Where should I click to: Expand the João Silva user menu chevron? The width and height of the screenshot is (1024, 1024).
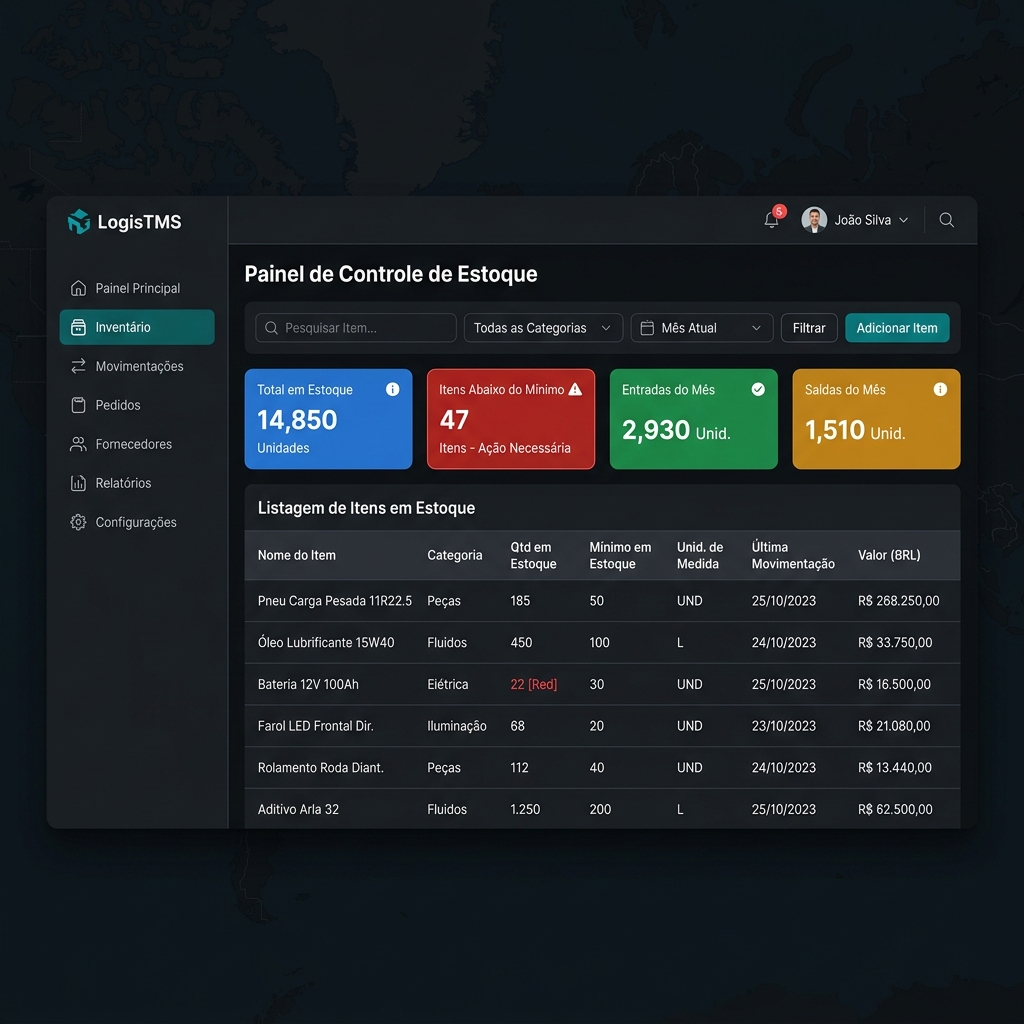[x=904, y=220]
